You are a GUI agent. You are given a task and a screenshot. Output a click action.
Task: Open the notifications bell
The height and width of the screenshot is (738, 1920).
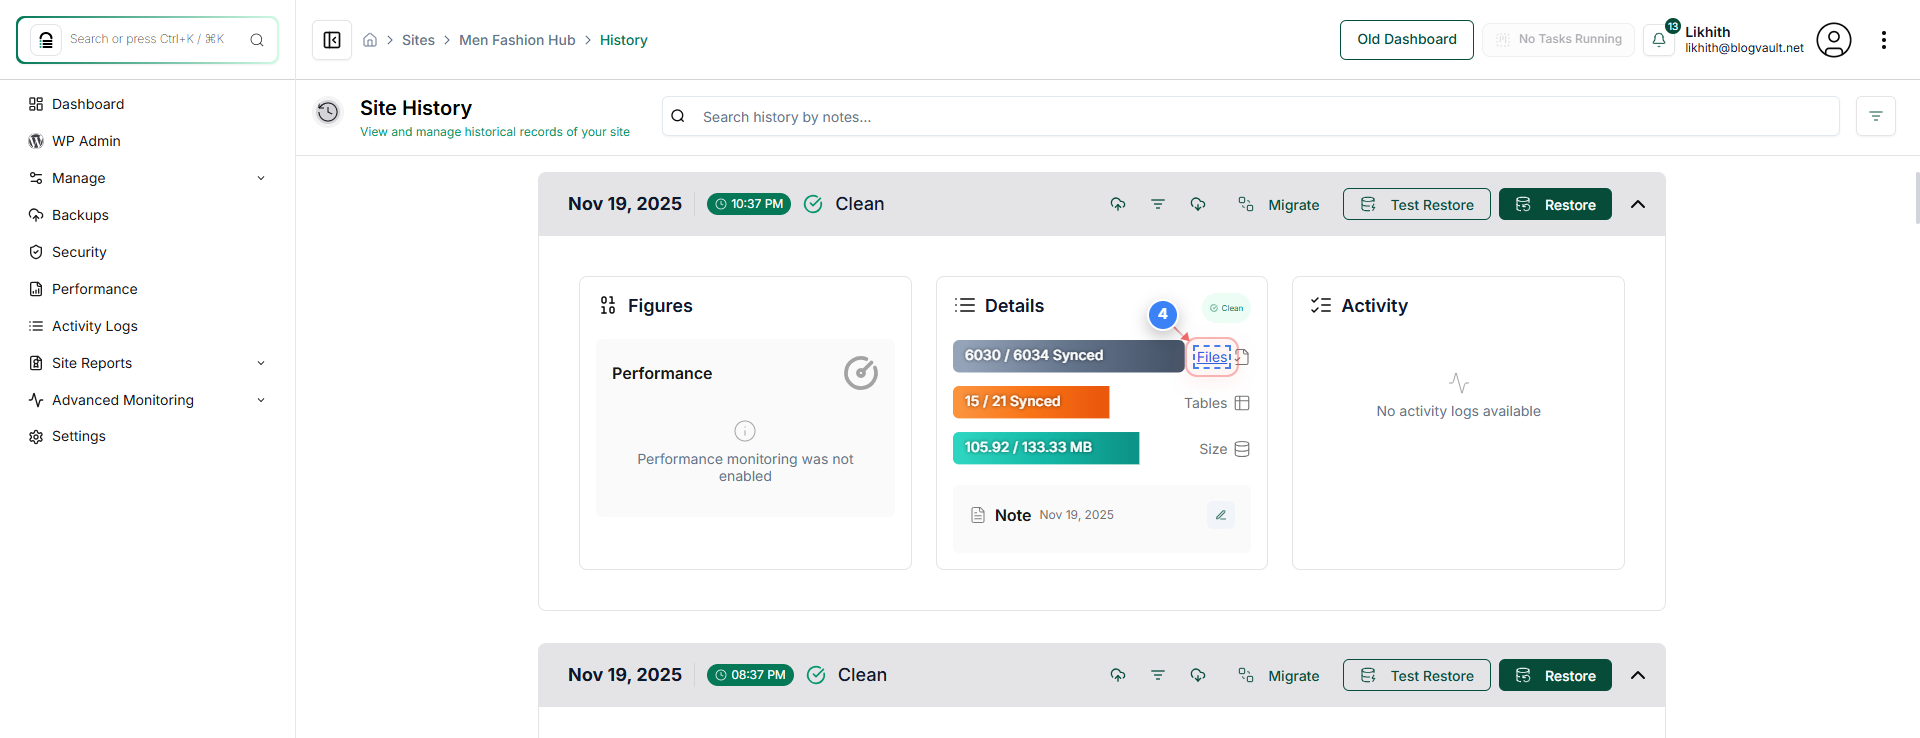click(x=1659, y=40)
